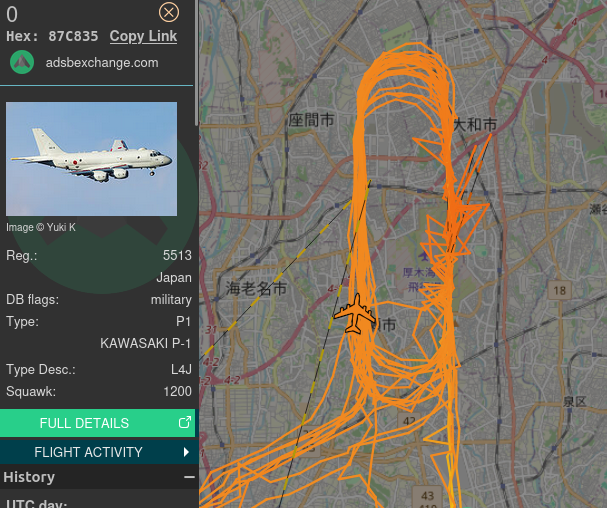Collapse the History section
The width and height of the screenshot is (607, 508).
click(x=189, y=477)
